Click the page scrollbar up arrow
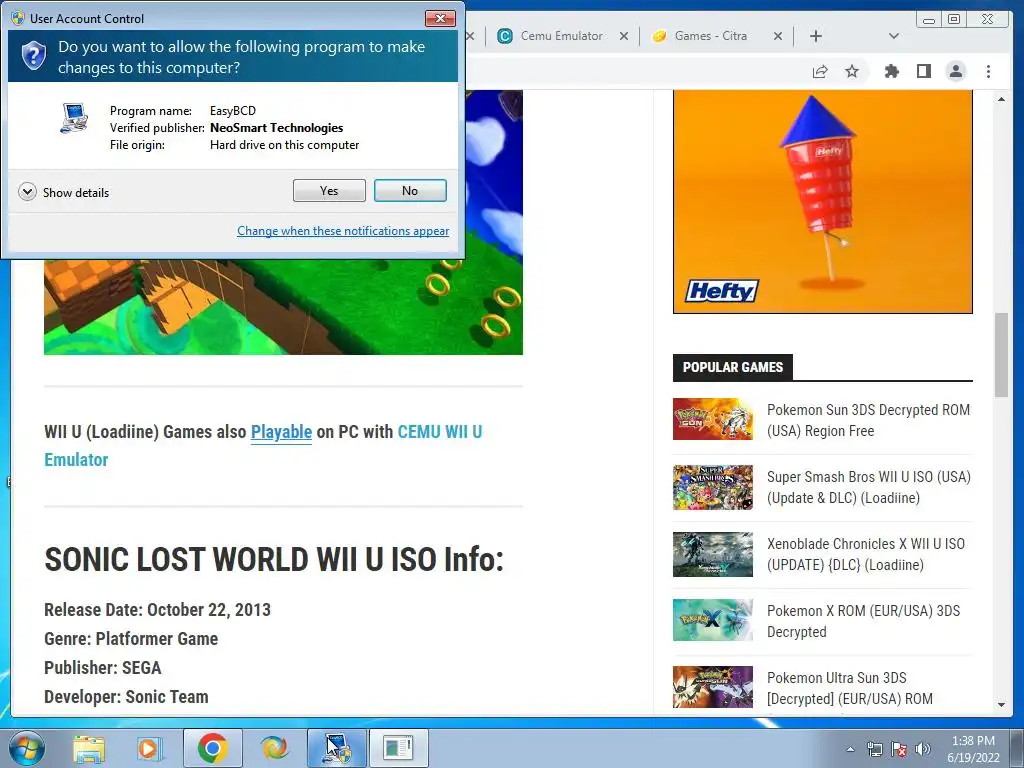Viewport: 1024px width, 768px height. (1001, 99)
